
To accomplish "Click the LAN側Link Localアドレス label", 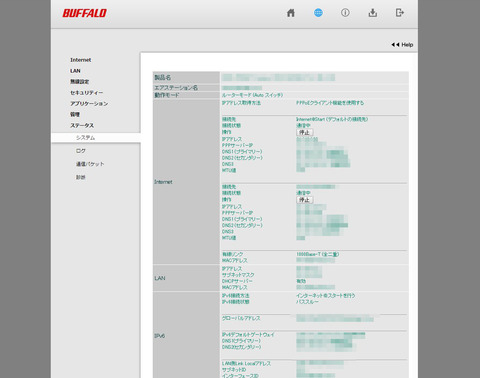I will 246,364.
